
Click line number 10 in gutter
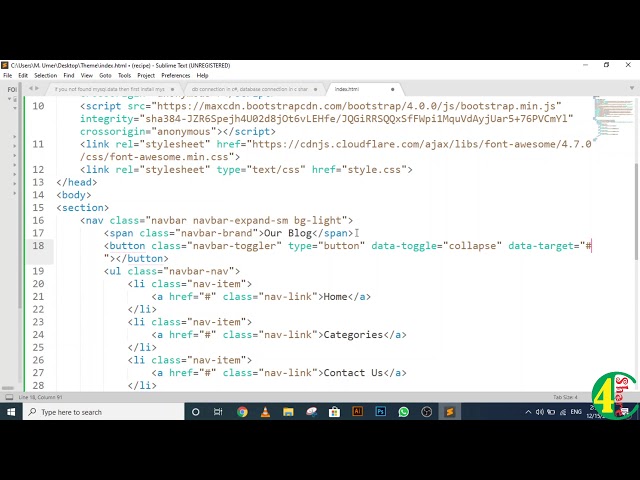[38, 106]
